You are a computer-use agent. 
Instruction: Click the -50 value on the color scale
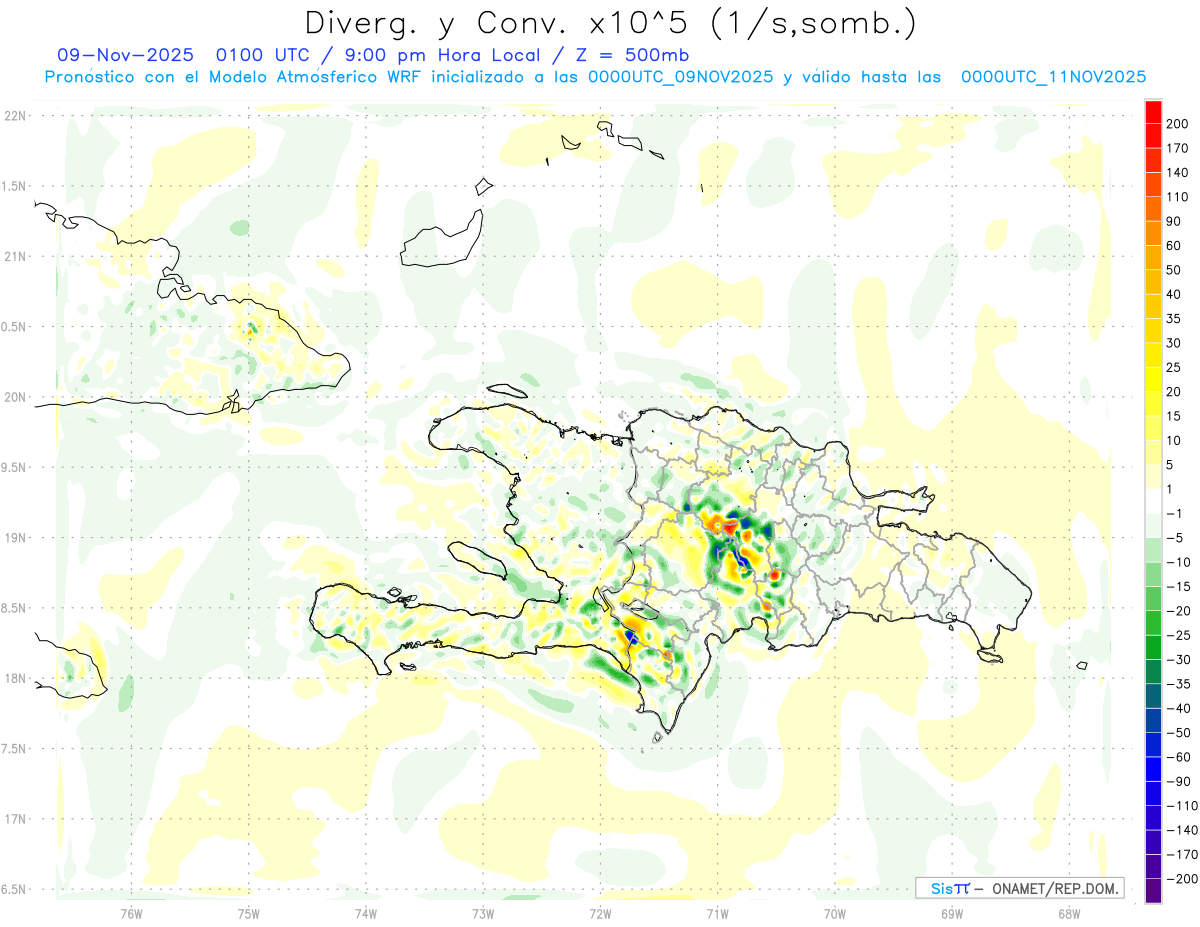point(1177,733)
